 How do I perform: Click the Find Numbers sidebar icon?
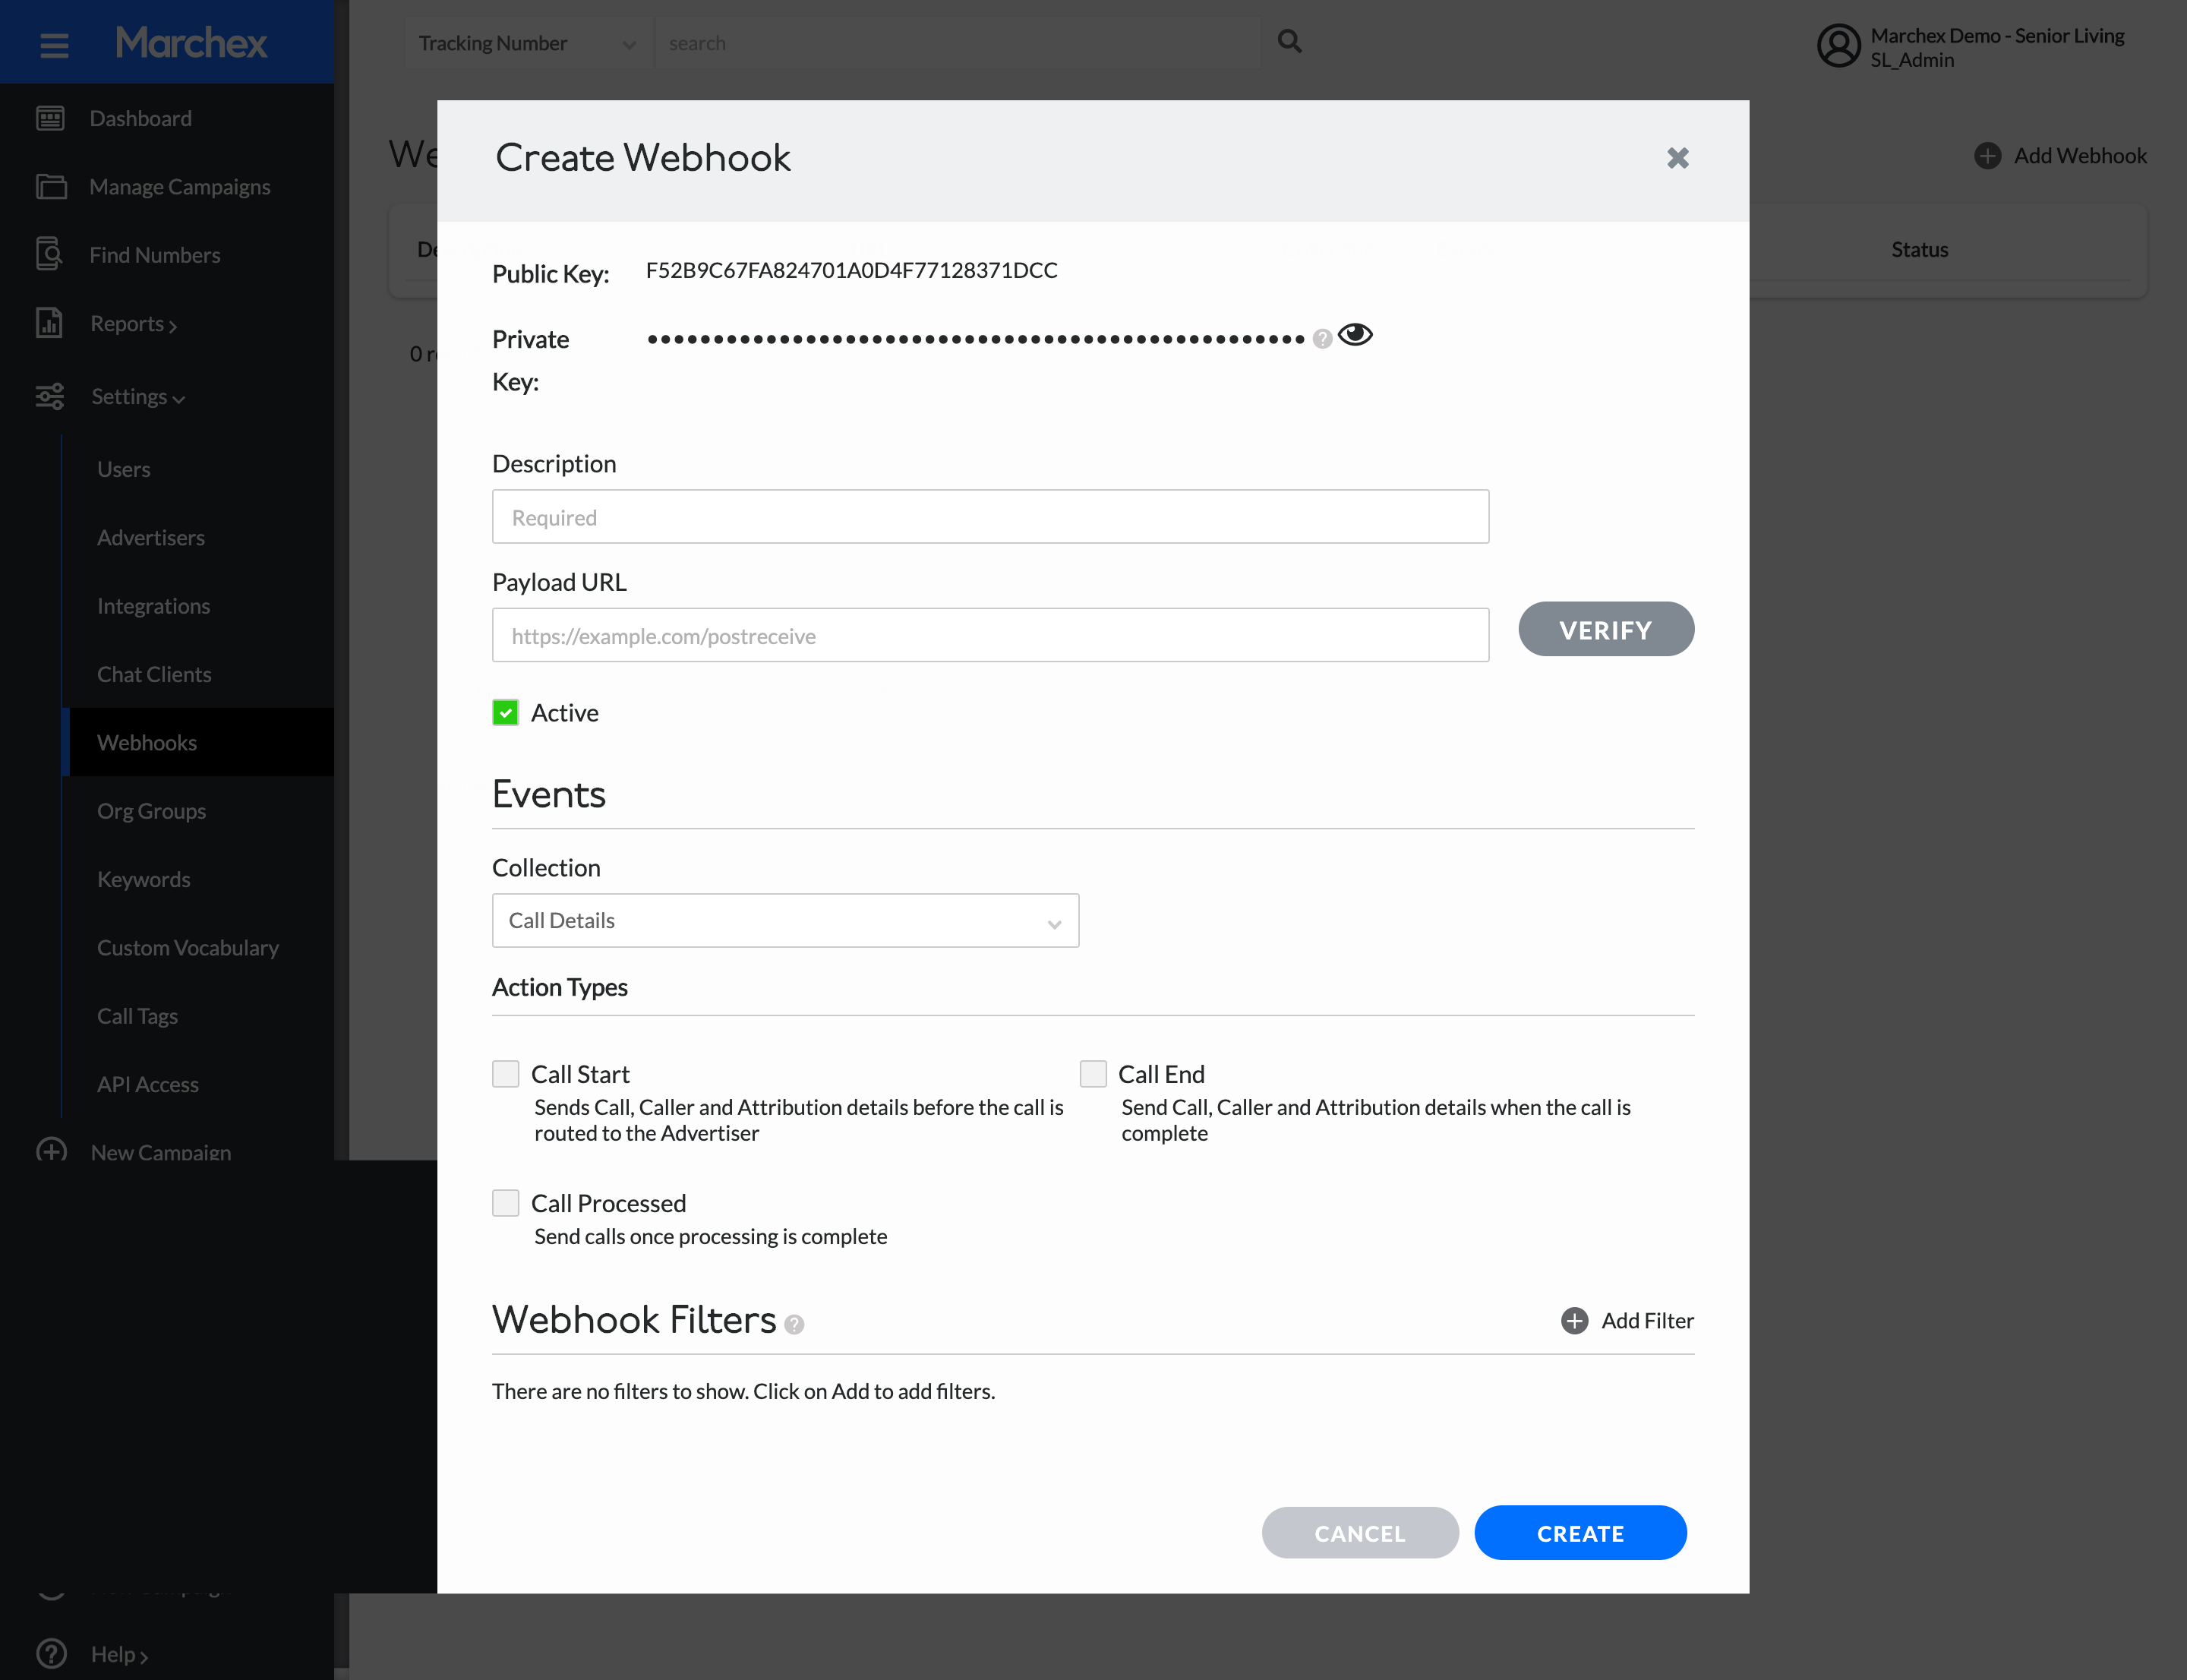tap(49, 254)
